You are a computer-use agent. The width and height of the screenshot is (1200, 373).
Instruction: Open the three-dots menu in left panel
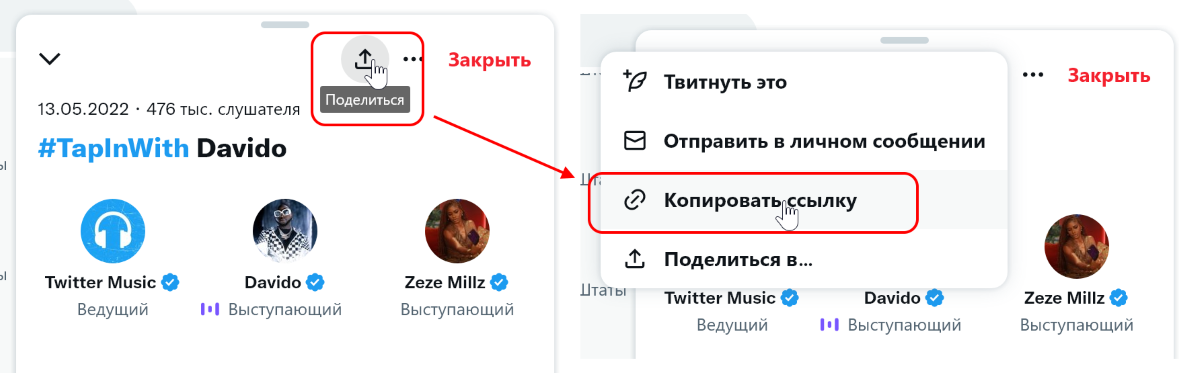click(413, 59)
